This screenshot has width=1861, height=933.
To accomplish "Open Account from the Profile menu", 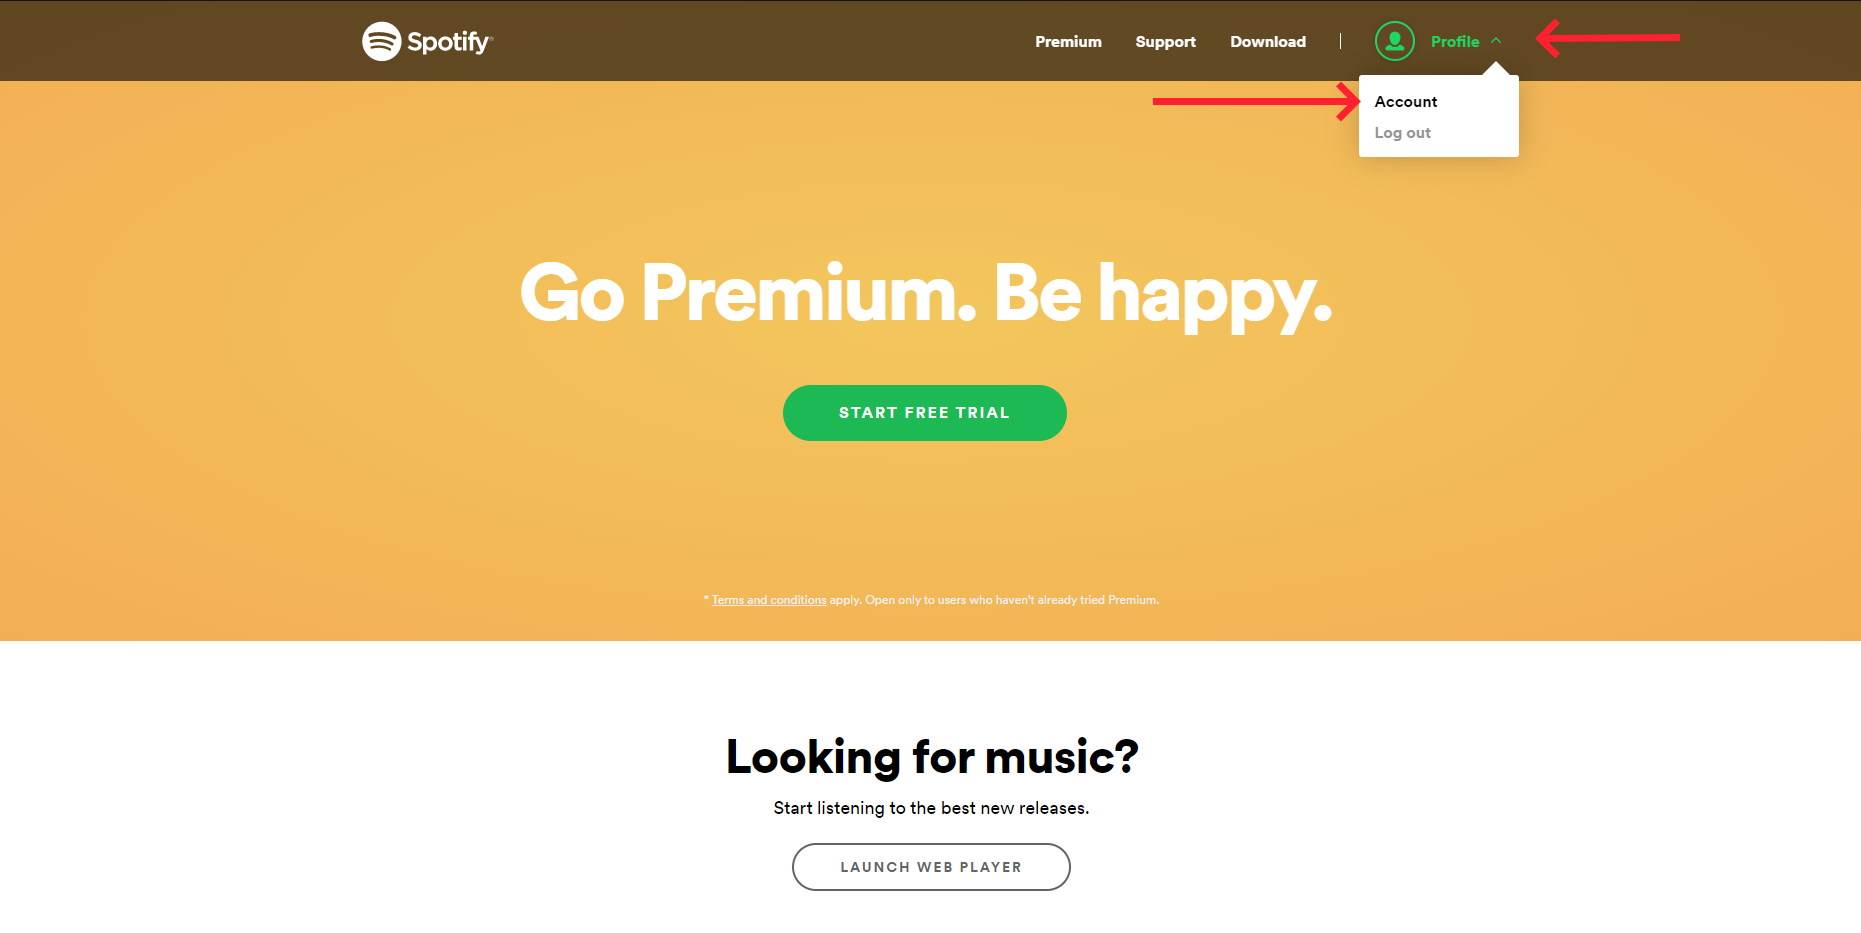I will pos(1405,102).
